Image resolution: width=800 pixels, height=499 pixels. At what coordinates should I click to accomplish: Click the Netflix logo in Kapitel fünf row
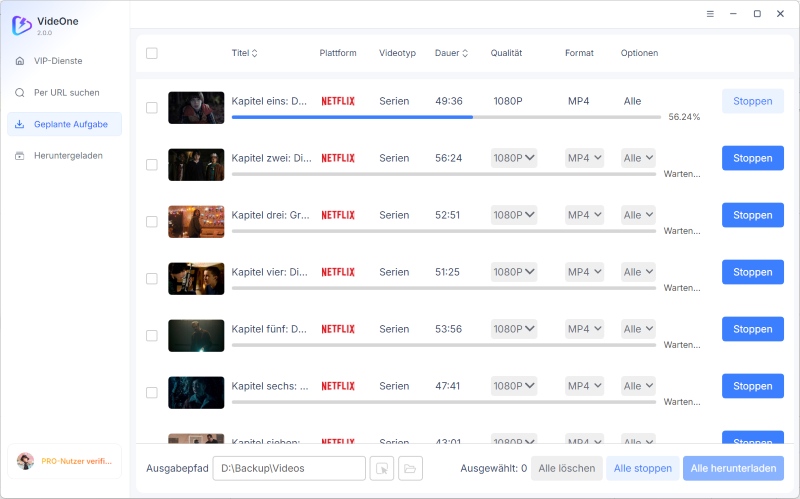tap(338, 329)
